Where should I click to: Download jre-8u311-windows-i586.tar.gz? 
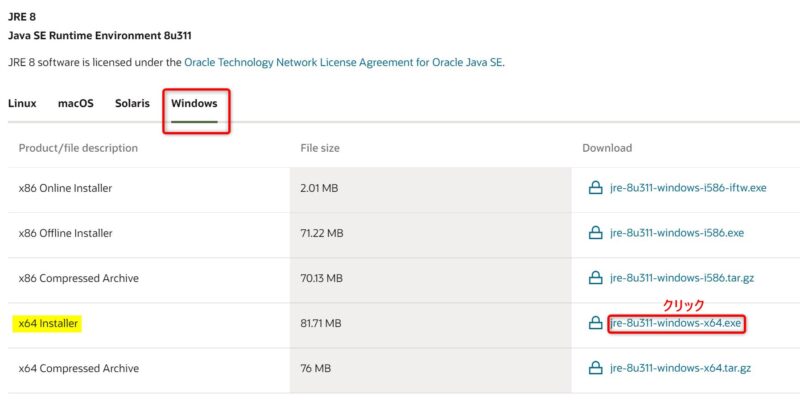coord(682,278)
